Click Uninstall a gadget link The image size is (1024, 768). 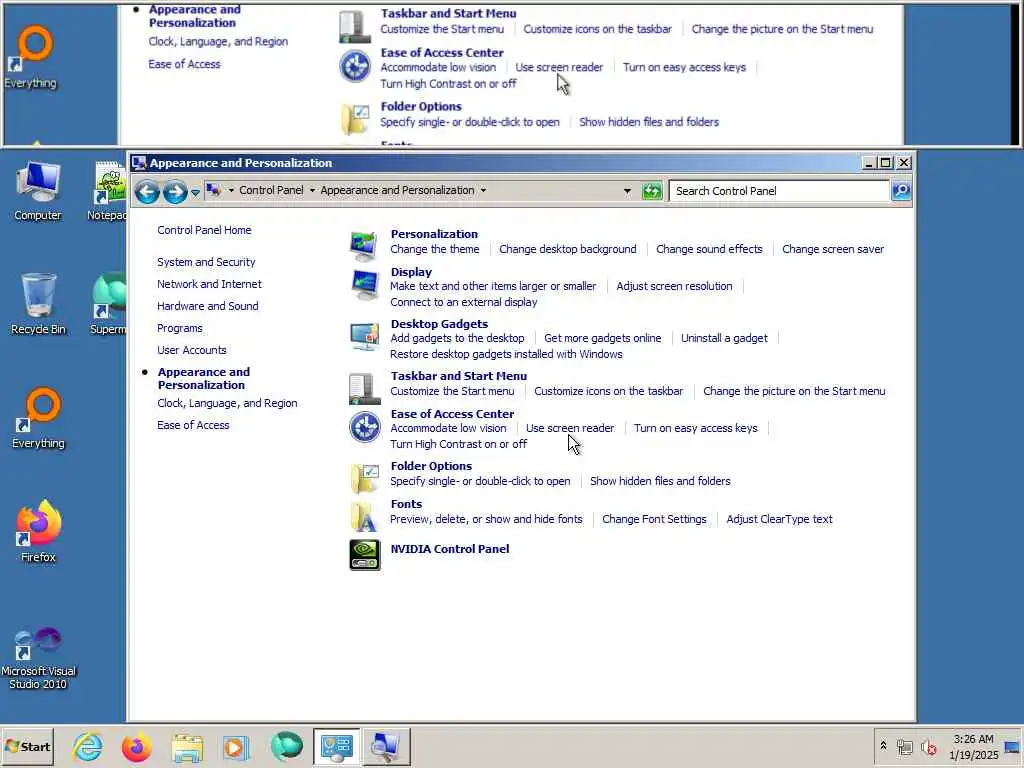(x=724, y=338)
